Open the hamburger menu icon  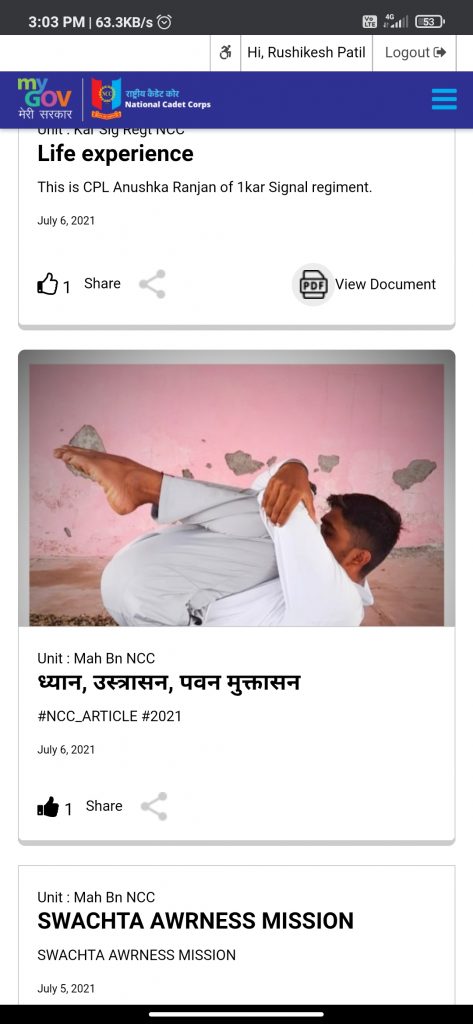pos(444,99)
